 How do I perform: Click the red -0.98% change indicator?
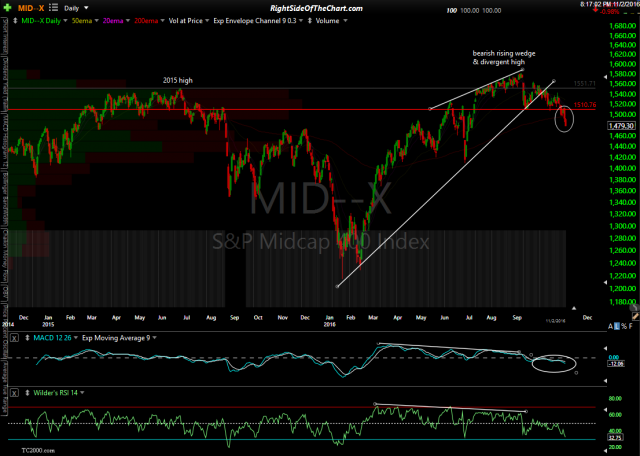point(607,11)
